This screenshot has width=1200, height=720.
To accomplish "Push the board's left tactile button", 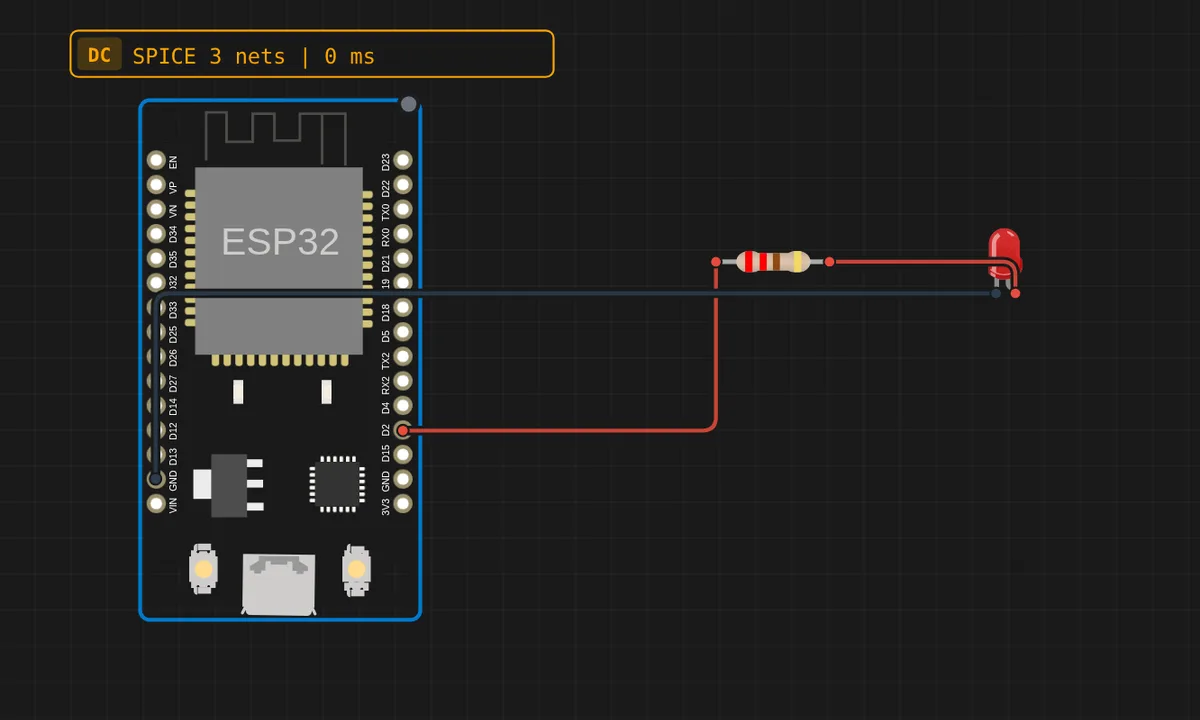I will (203, 569).
